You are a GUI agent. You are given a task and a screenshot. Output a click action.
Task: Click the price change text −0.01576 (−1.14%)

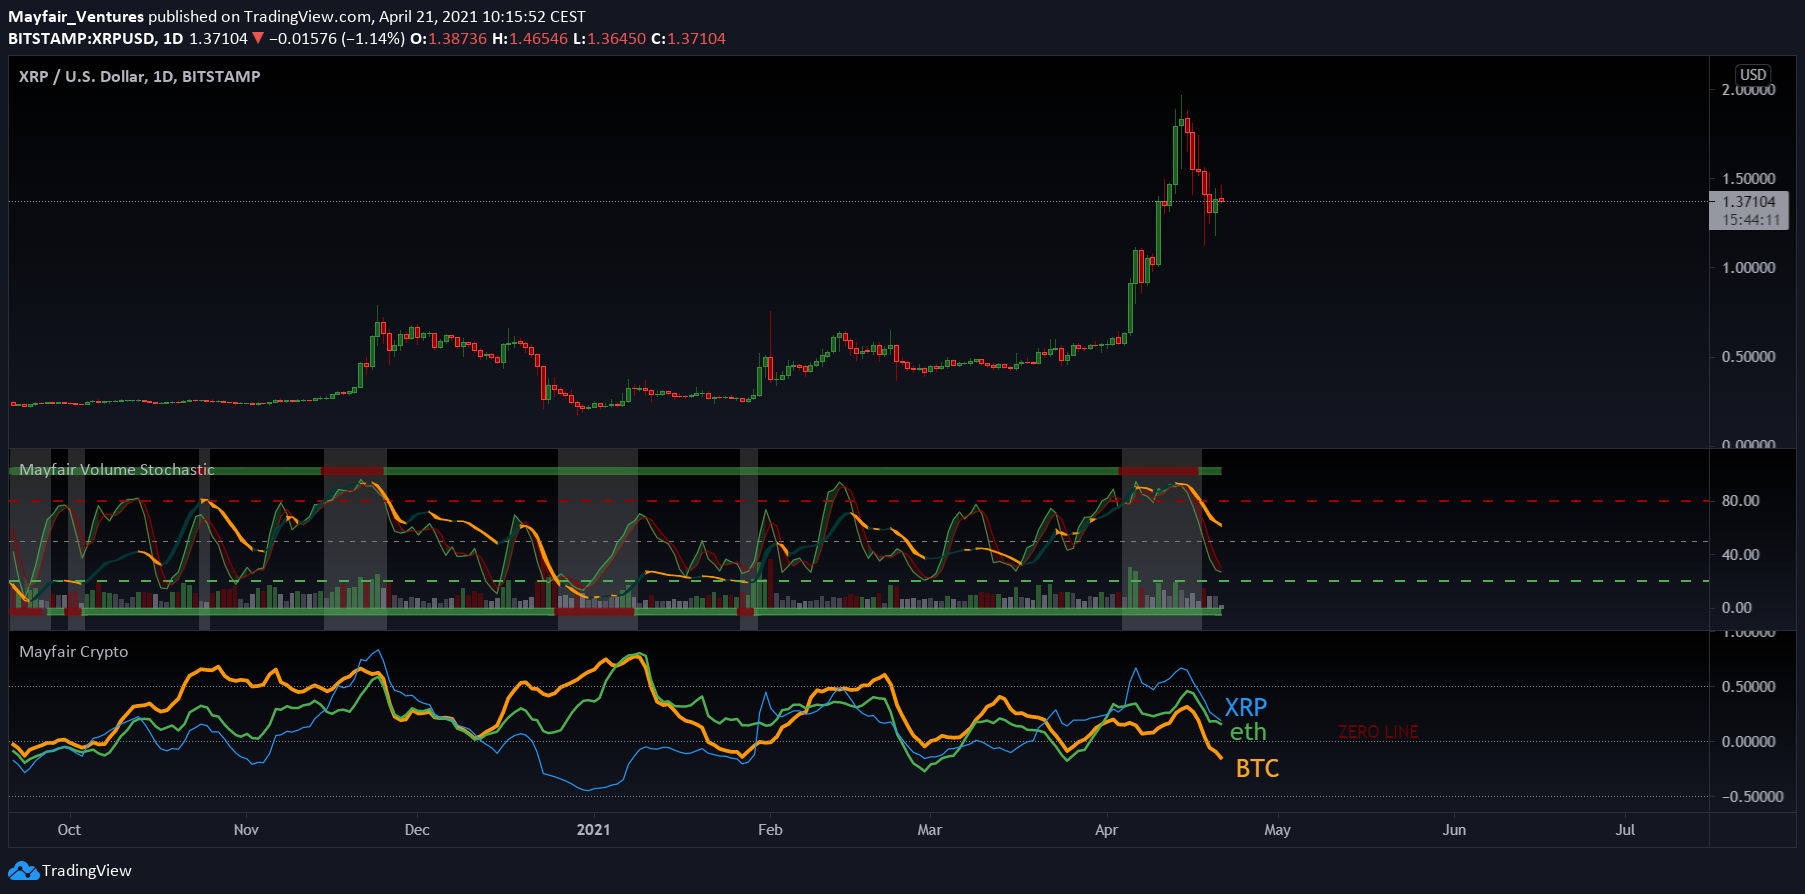click(x=337, y=39)
